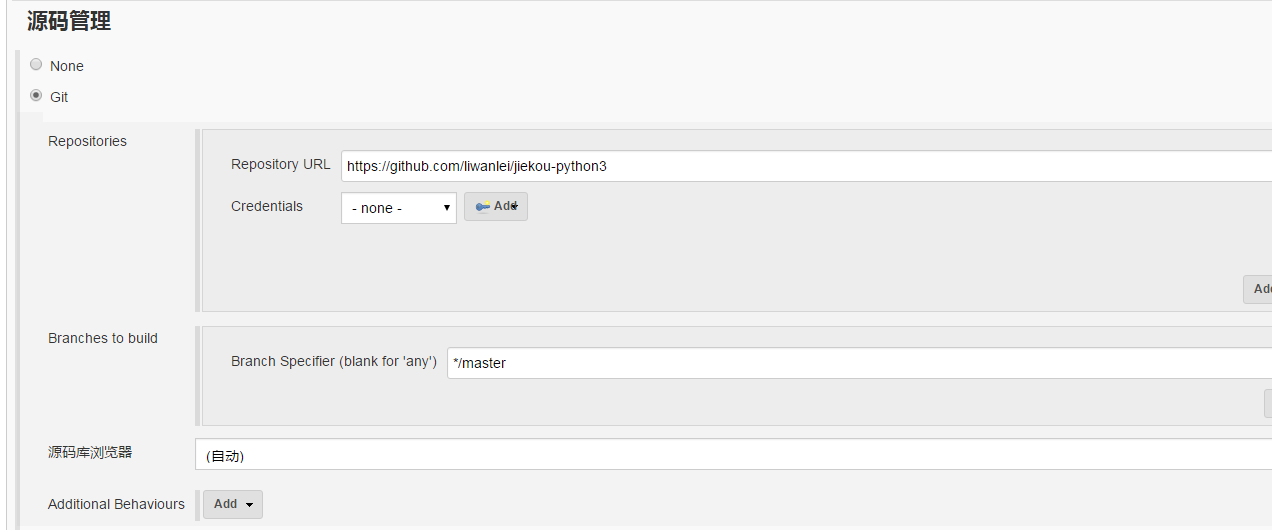1272x530 pixels.
Task: Click the gray handle bar beside Branches block
Action: 198,376
